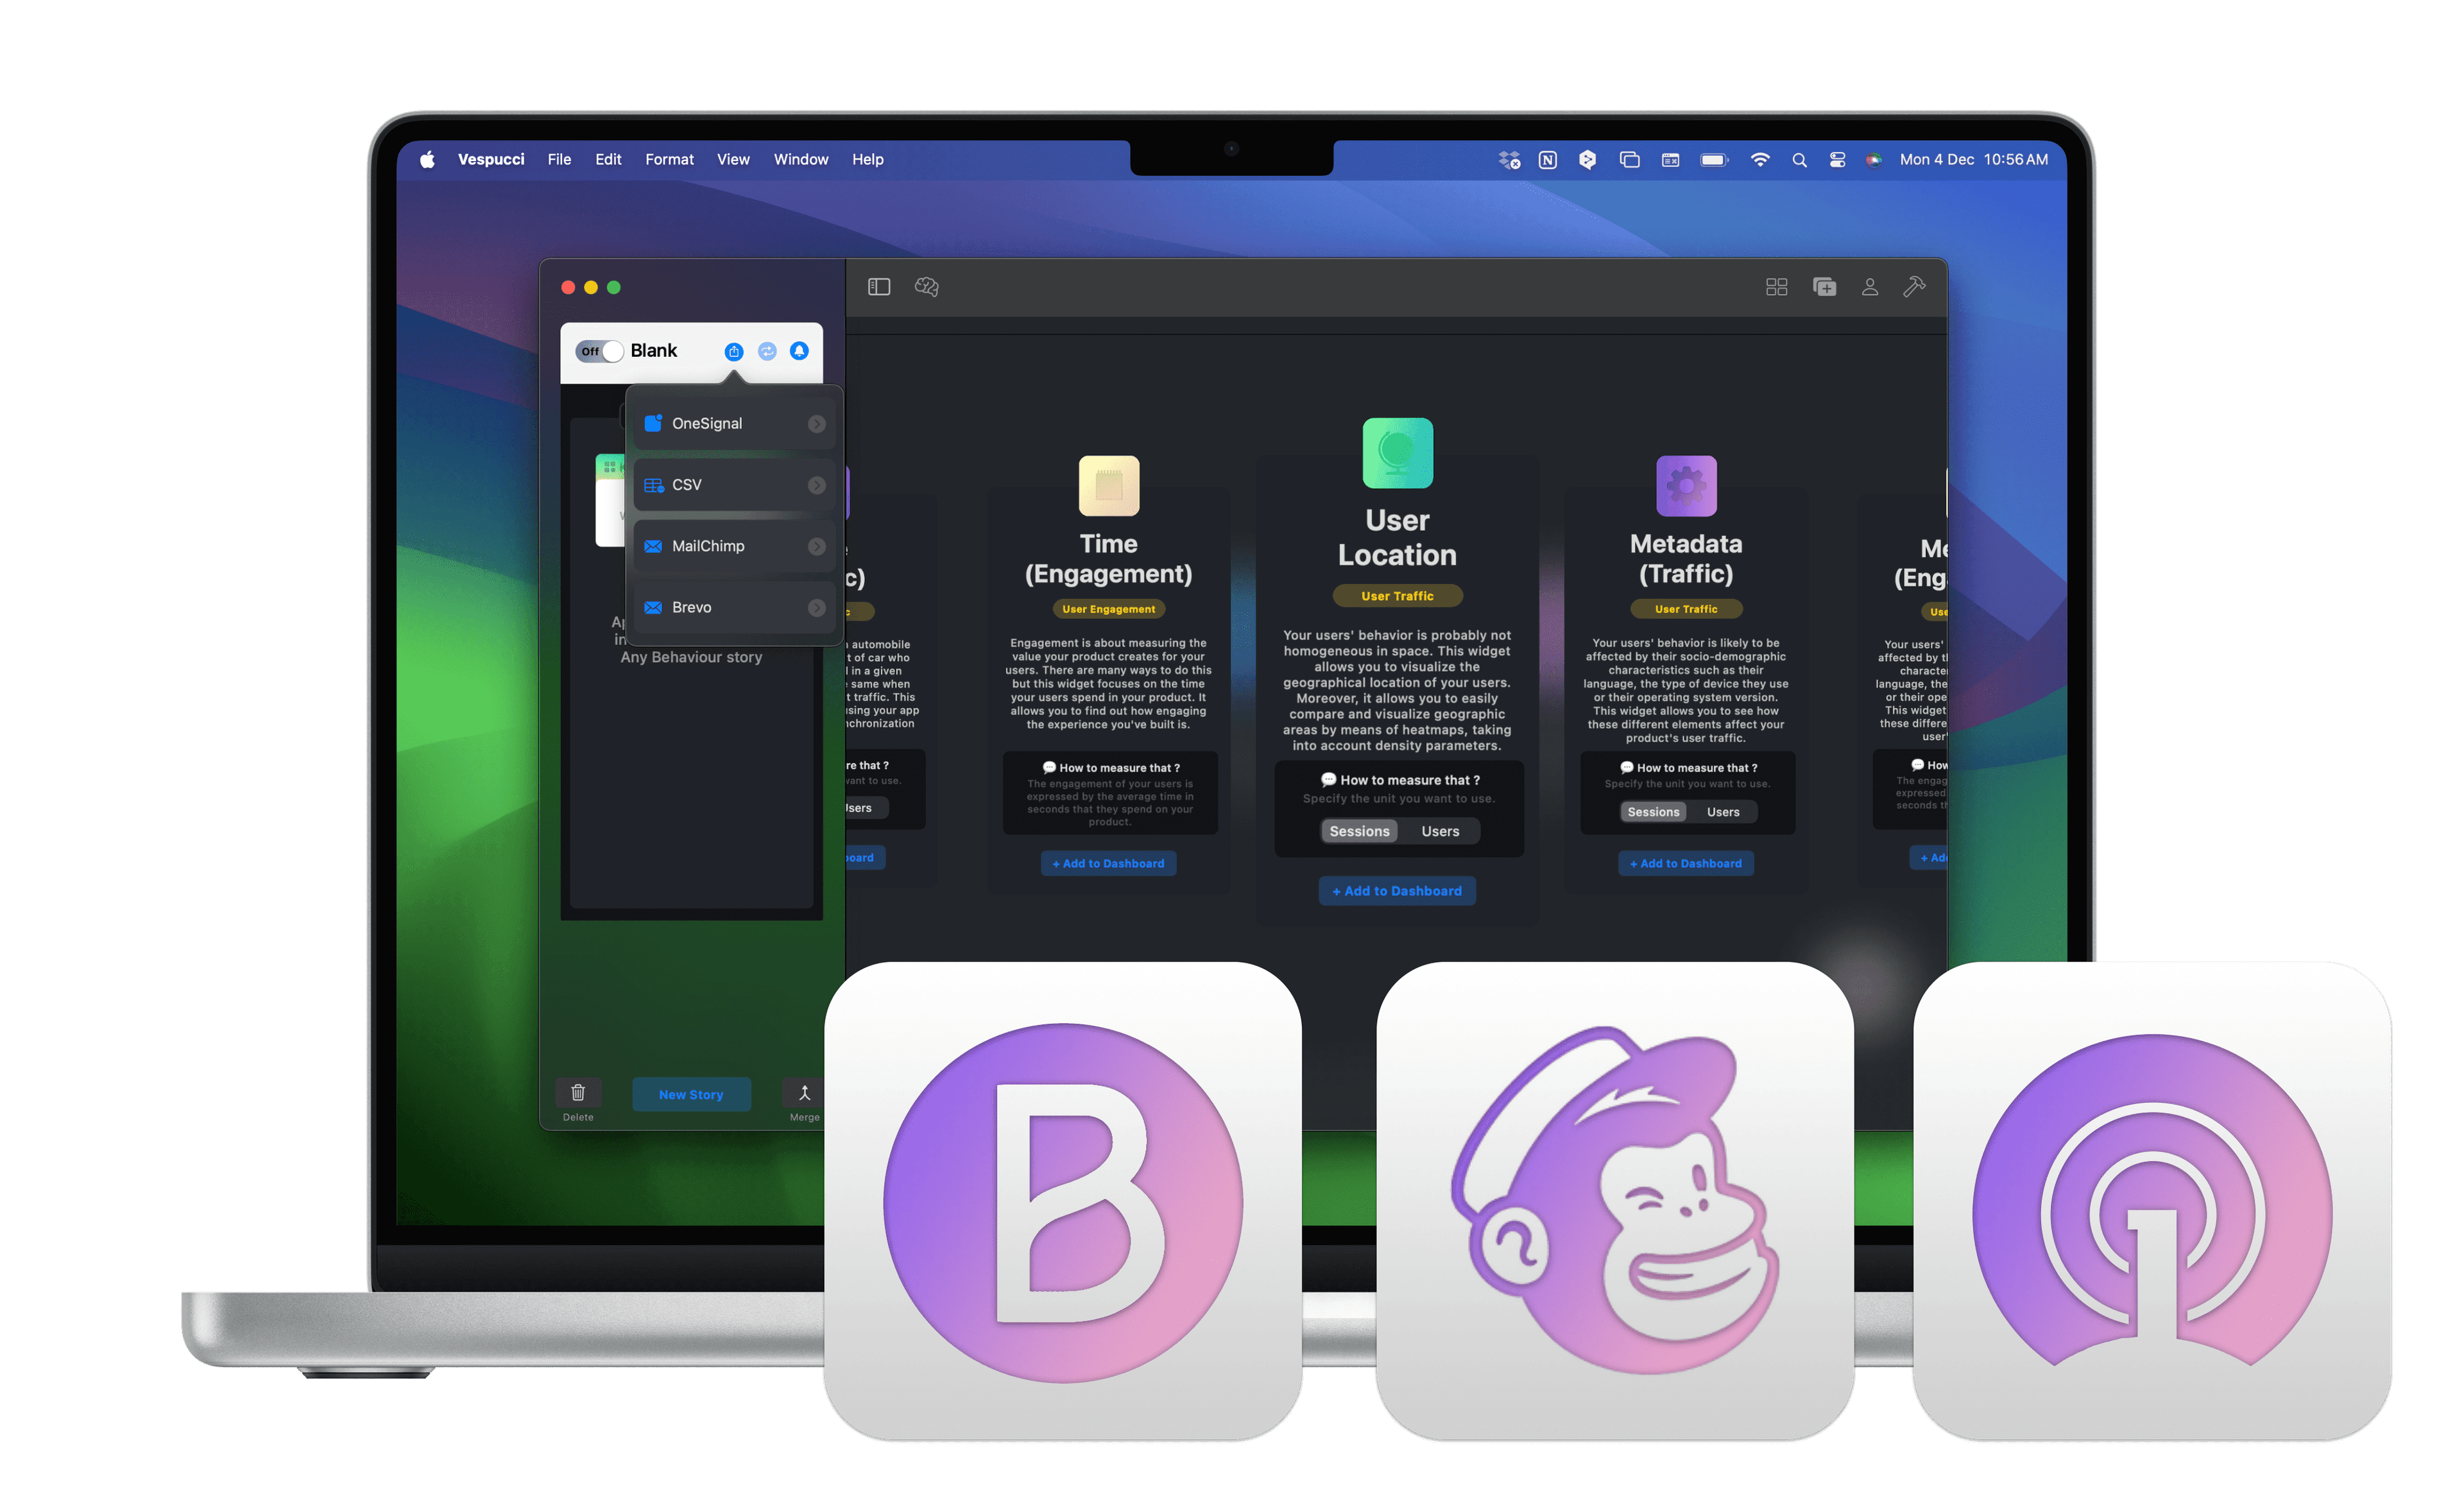Choose Brevo from the export popover
Image resolution: width=2464 pixels, height=1489 pixels.
click(x=734, y=608)
